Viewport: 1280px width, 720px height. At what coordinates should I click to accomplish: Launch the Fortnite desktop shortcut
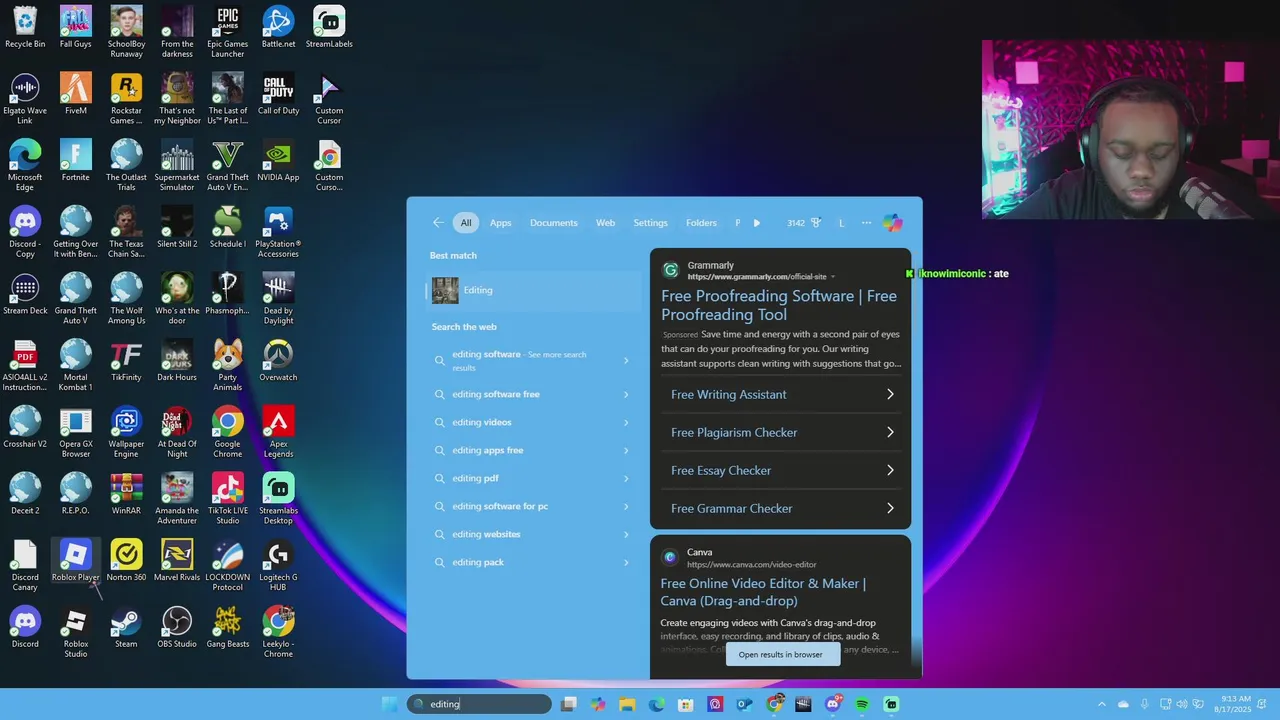(x=76, y=161)
